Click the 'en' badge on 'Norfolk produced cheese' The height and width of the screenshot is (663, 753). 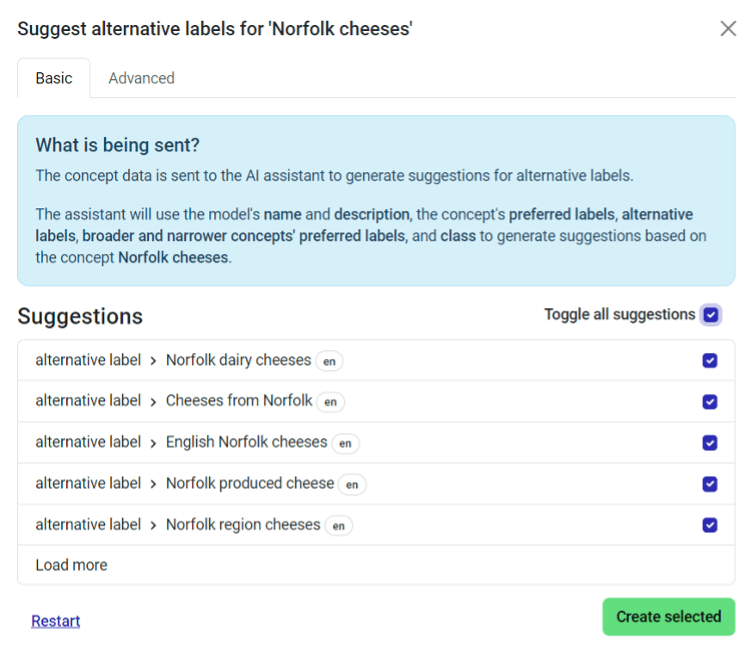pyautogui.click(x=352, y=485)
